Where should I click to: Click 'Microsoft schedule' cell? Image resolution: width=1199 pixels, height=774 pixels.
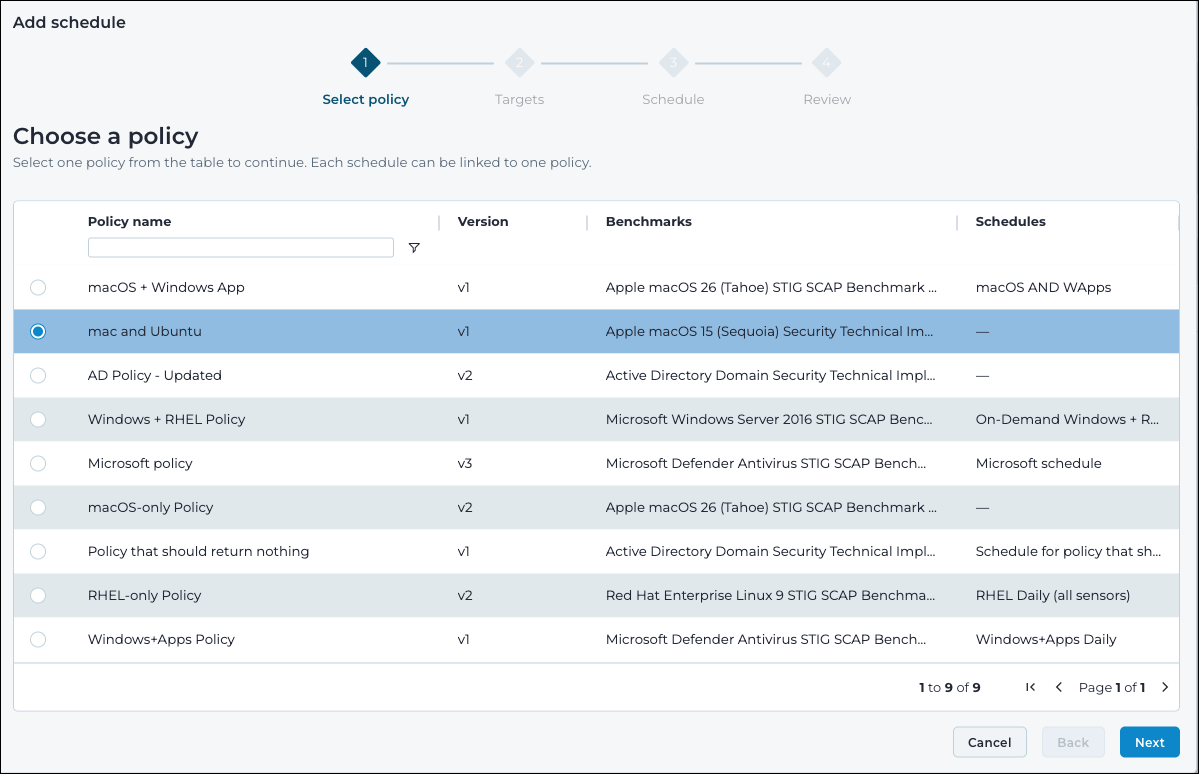coord(1038,463)
